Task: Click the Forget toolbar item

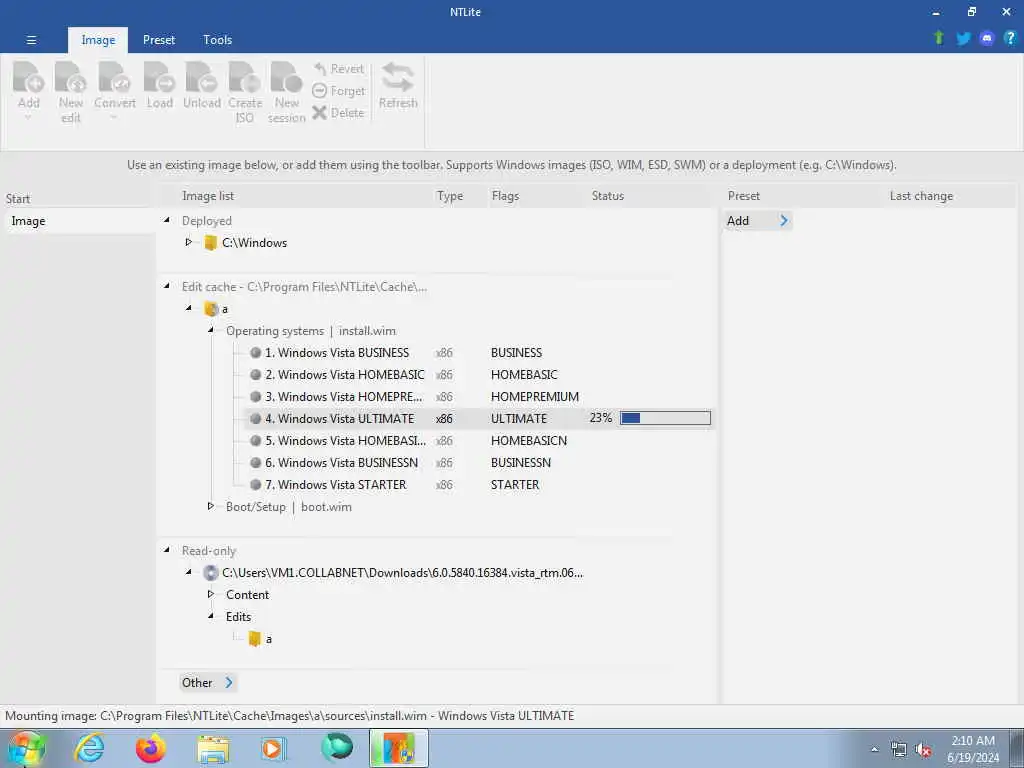Action: point(338,91)
